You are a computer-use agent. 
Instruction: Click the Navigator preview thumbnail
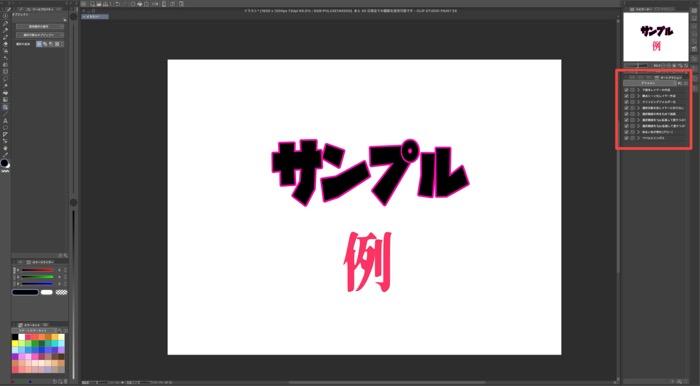pyautogui.click(x=656, y=37)
